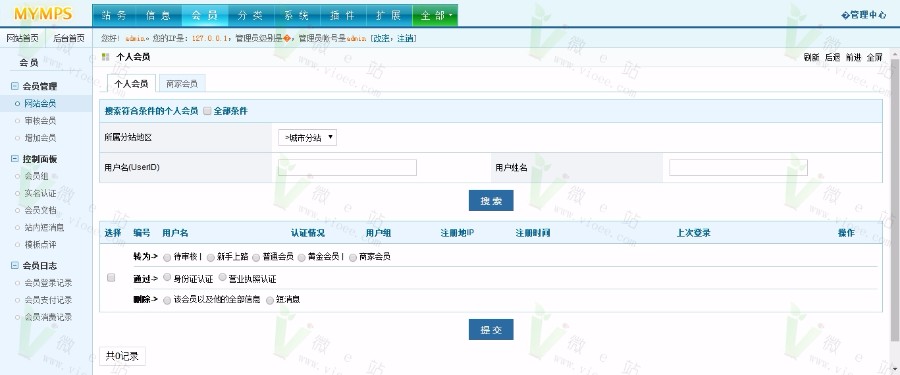
Task: Click the 上次登录 column header
Action: pyautogui.click(x=693, y=233)
